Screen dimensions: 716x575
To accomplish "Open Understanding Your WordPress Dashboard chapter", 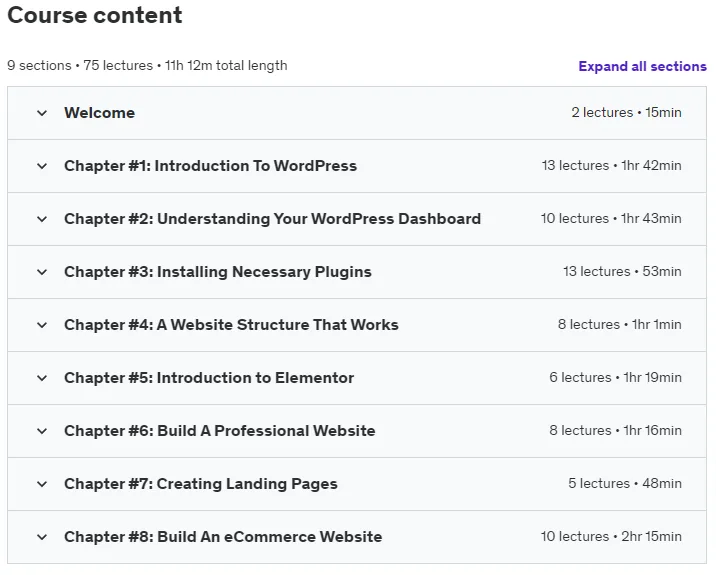I will coord(273,219).
